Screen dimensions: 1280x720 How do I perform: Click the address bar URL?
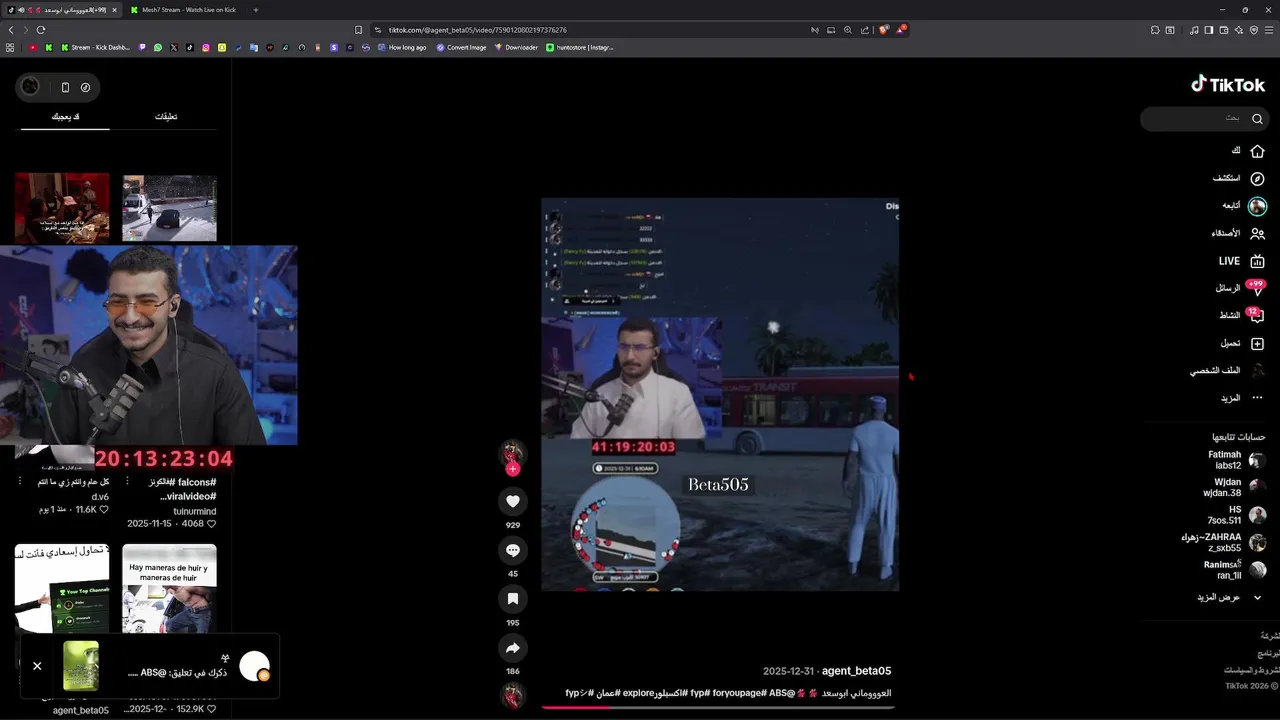coord(477,30)
